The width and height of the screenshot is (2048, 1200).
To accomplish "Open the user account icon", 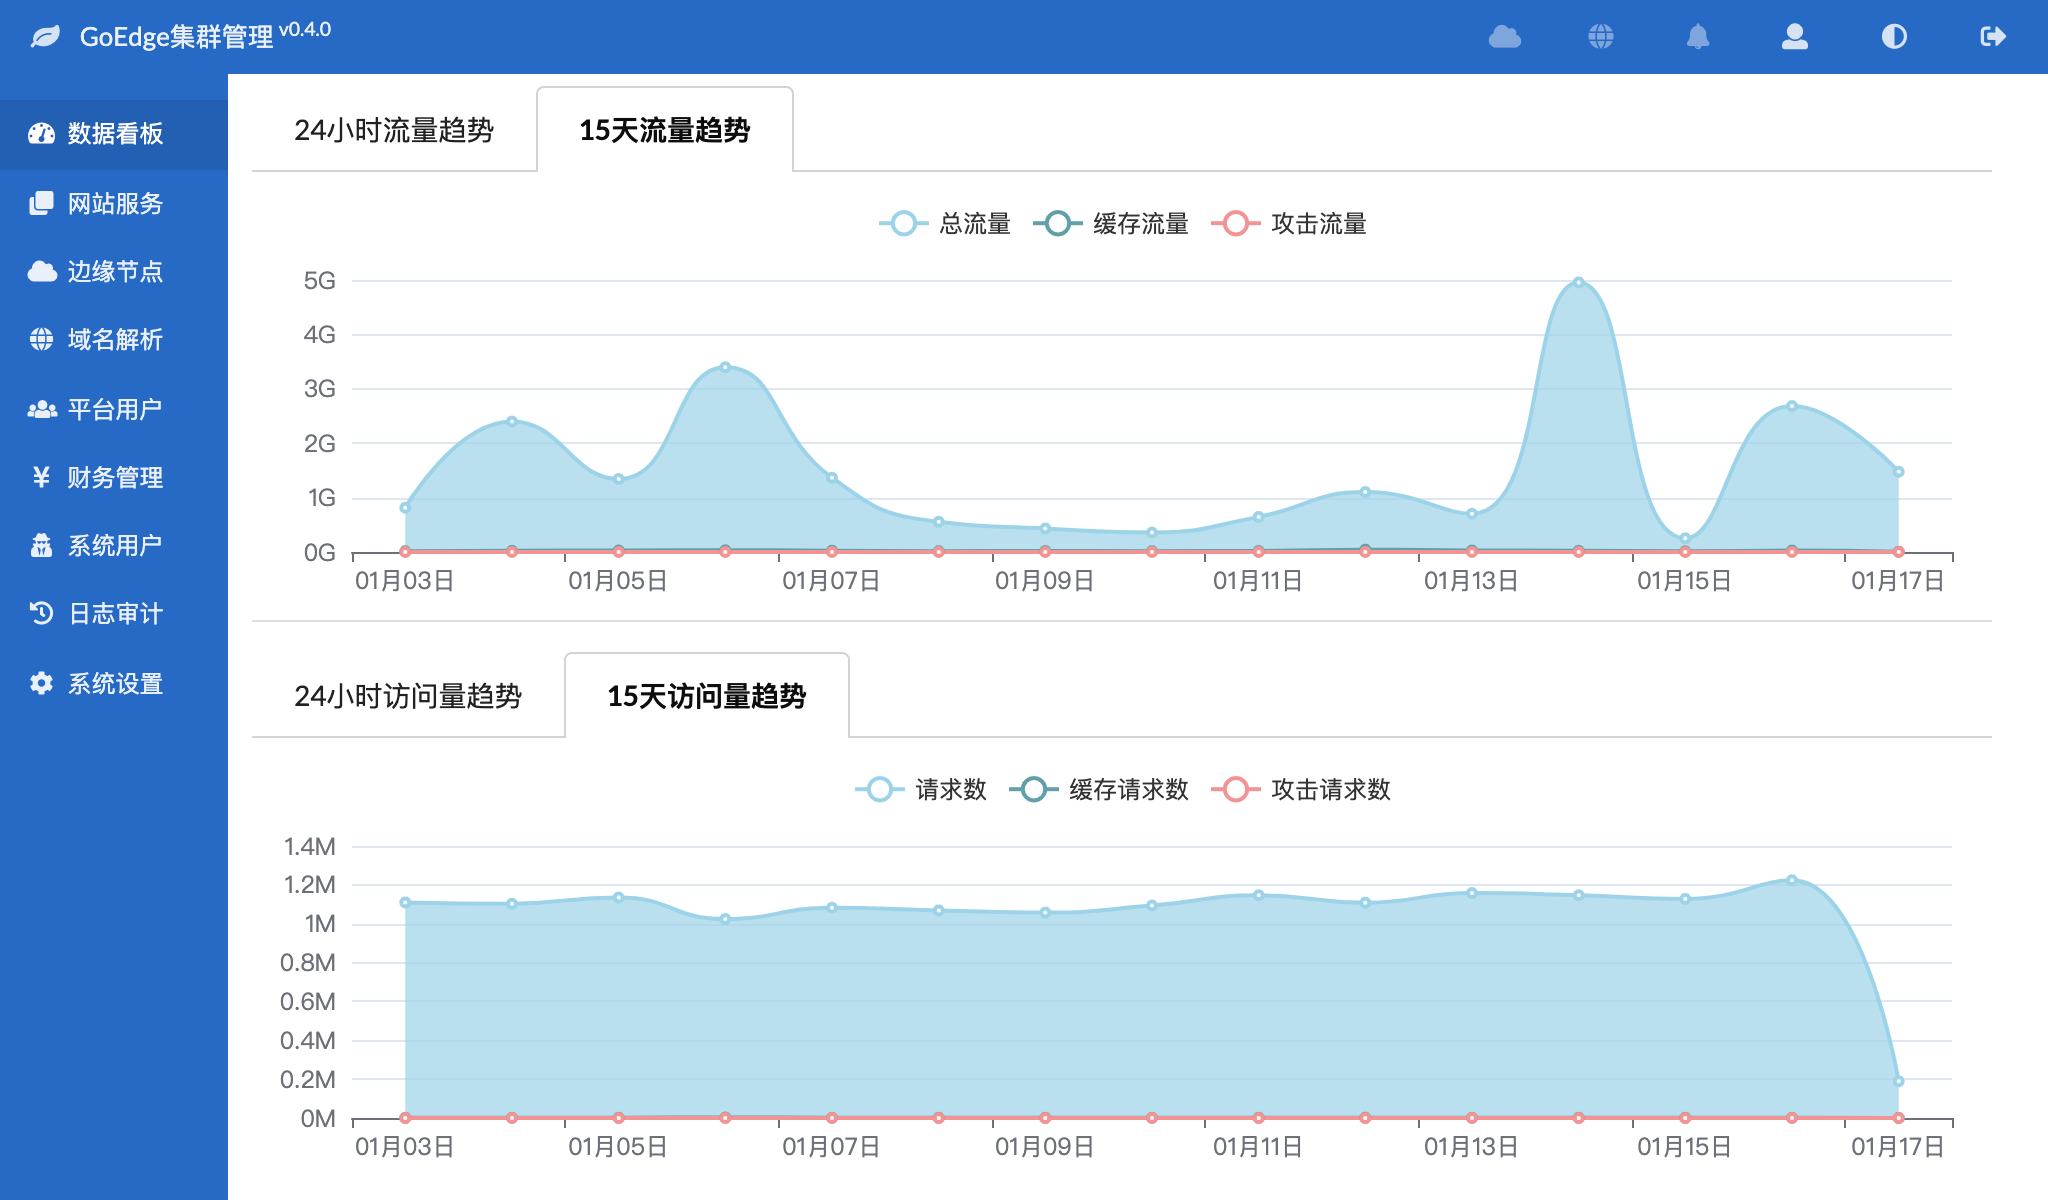I will tap(1795, 38).
